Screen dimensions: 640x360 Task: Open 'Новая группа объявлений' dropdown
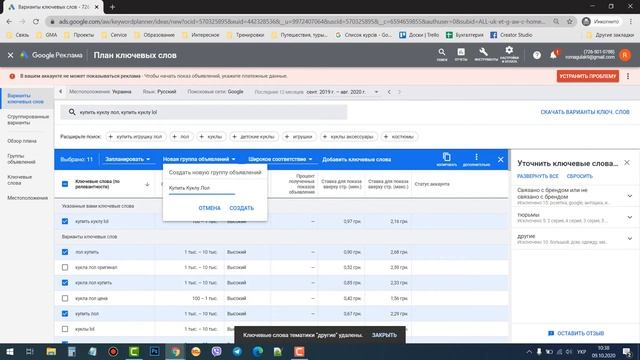pos(199,159)
